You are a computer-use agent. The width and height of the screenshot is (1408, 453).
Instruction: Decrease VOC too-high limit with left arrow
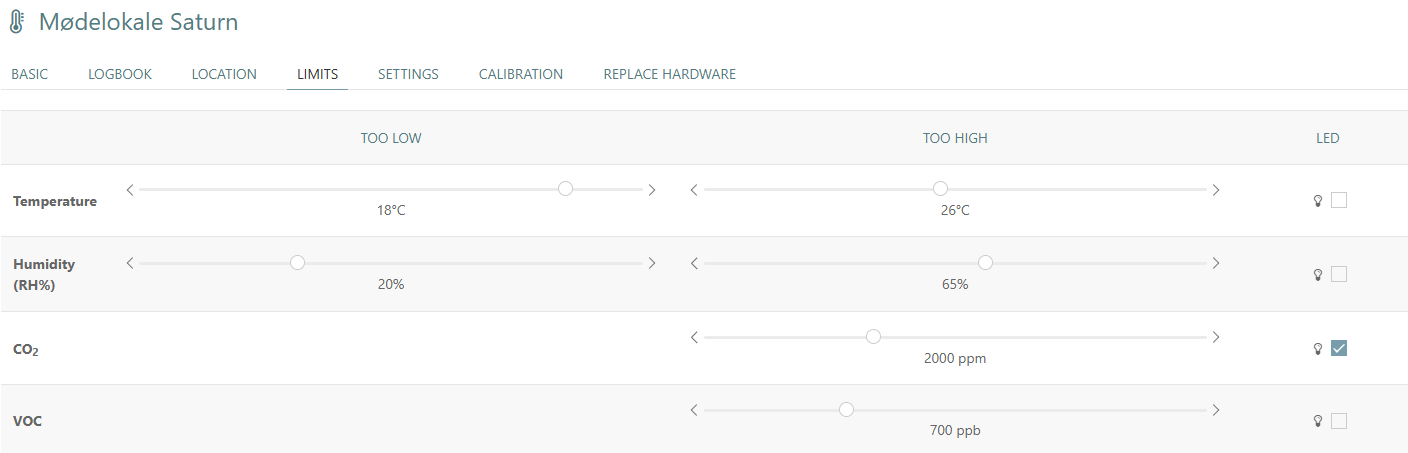[x=694, y=410]
